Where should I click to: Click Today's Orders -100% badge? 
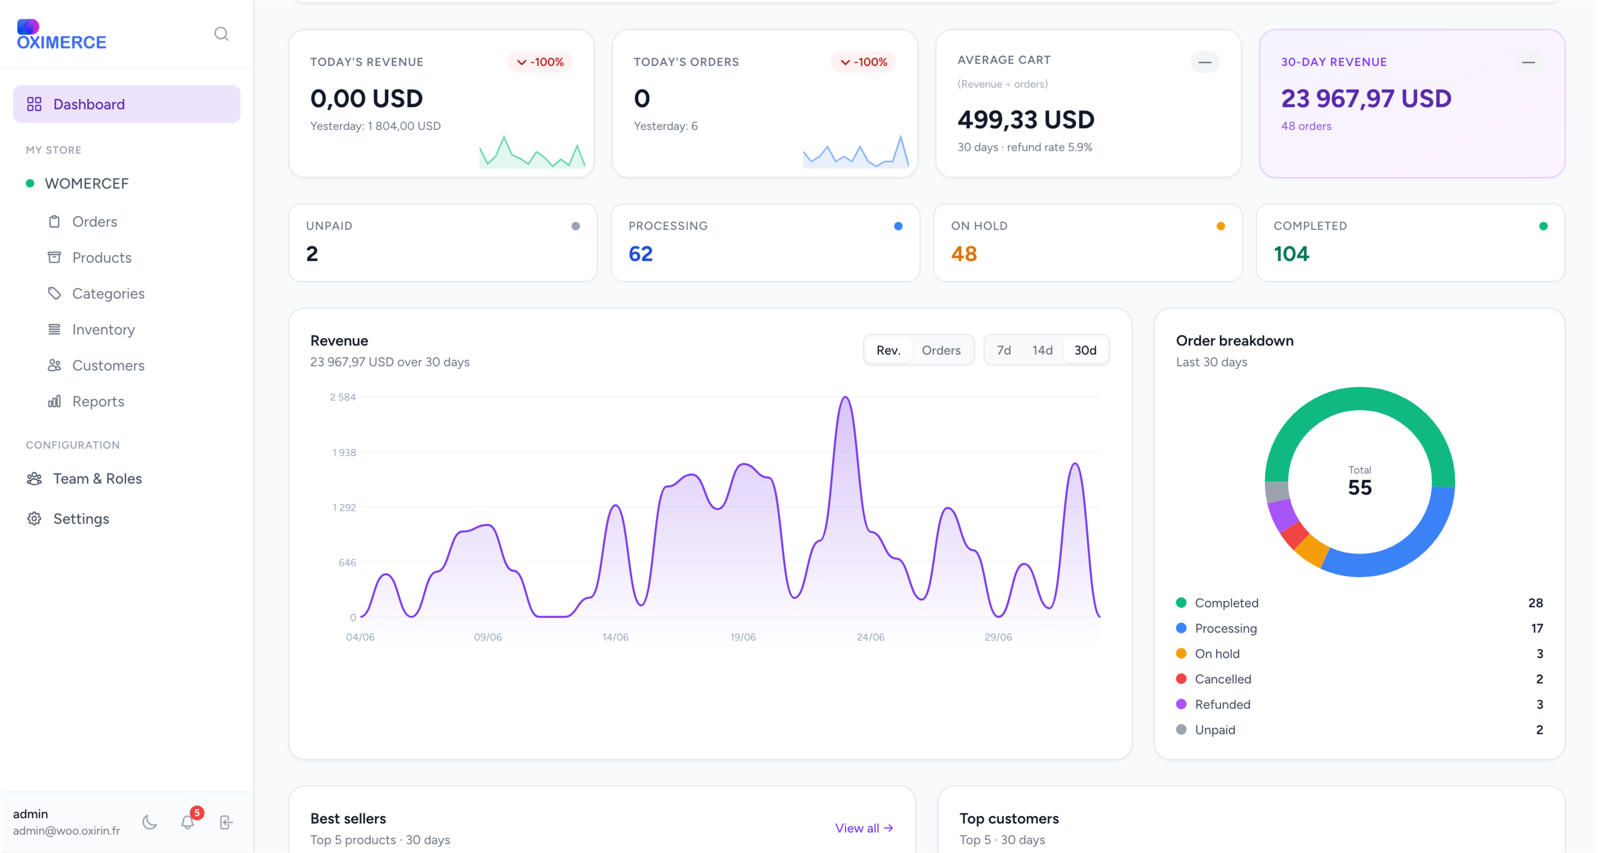[864, 62]
